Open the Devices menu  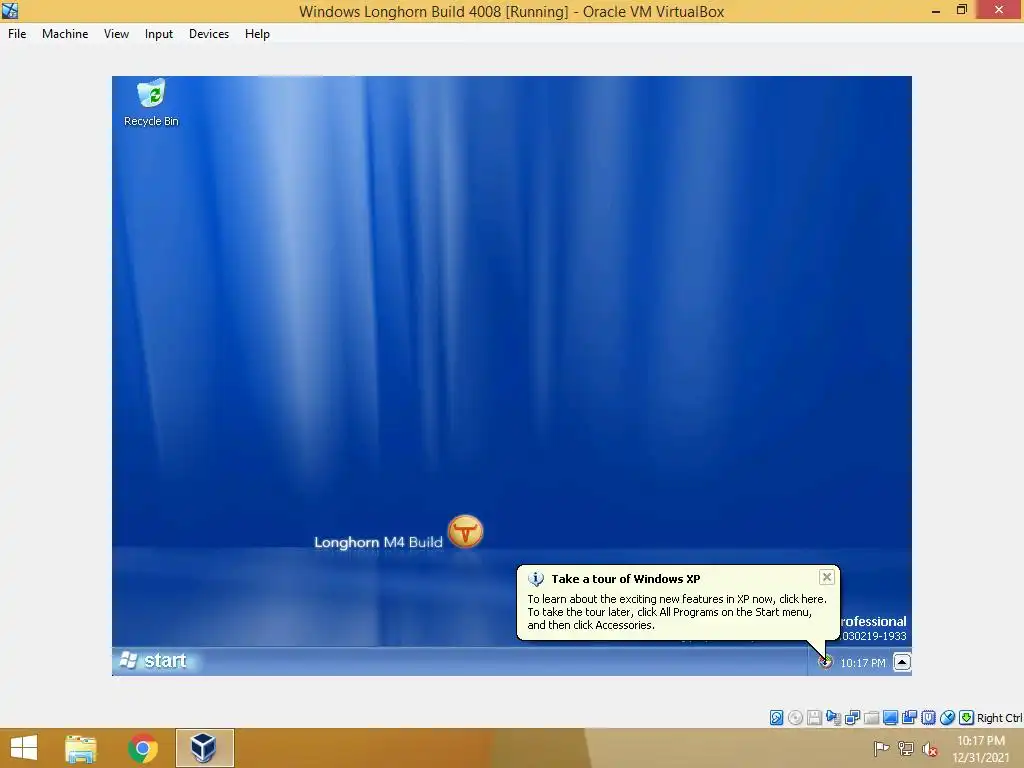(209, 34)
